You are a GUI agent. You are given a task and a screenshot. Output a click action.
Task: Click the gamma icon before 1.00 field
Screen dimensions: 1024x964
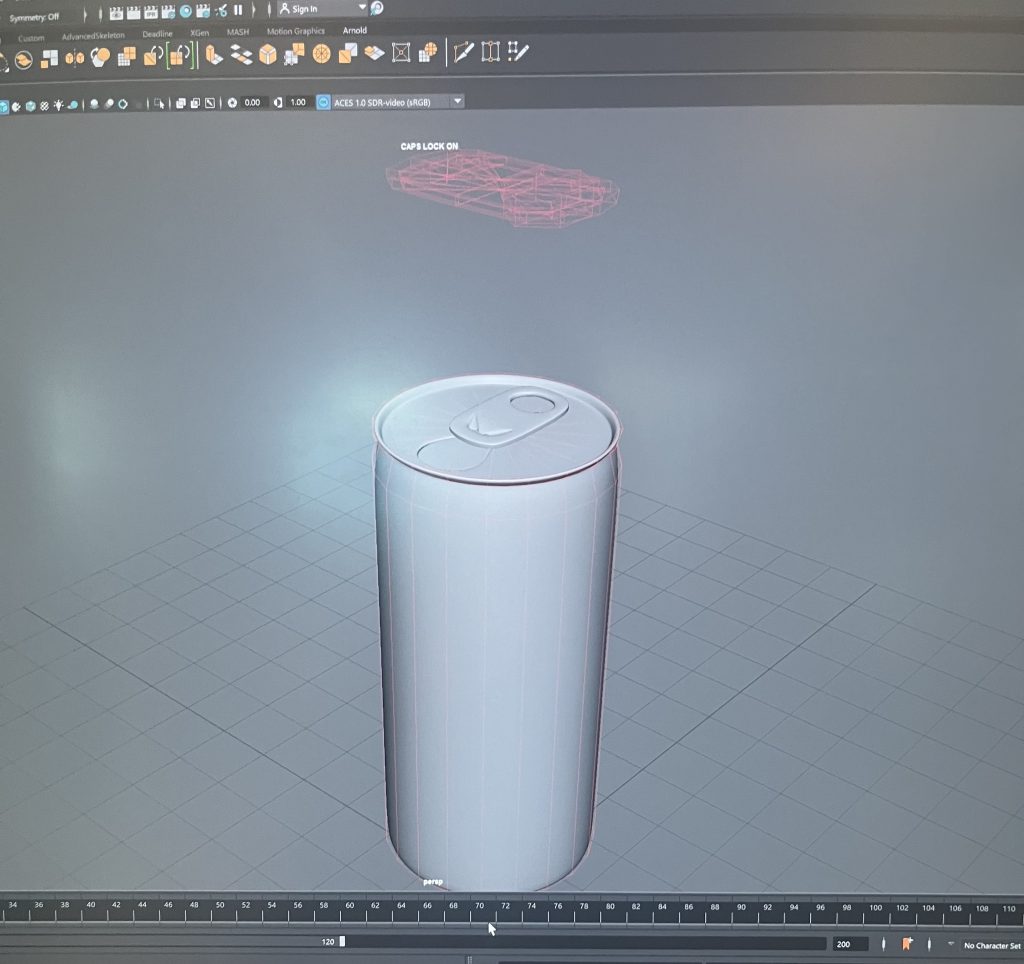[x=278, y=103]
